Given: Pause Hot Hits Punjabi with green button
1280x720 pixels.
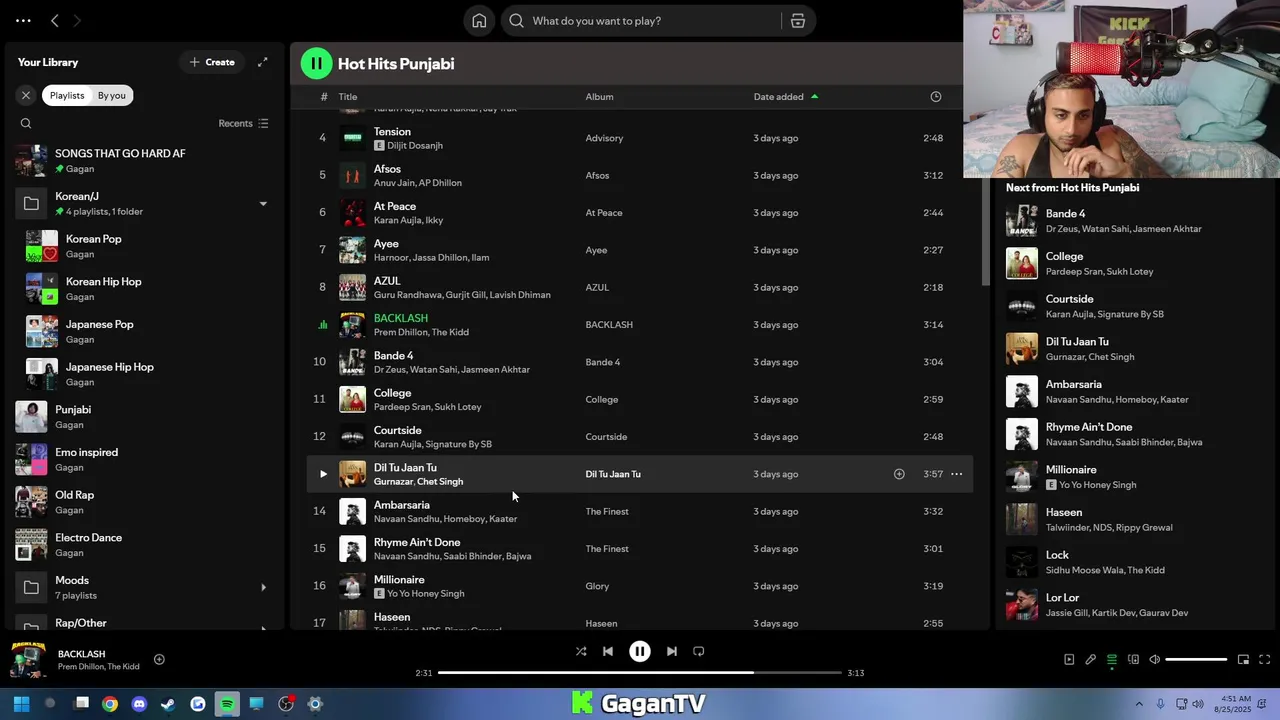Looking at the screenshot, I should click(x=316, y=63).
